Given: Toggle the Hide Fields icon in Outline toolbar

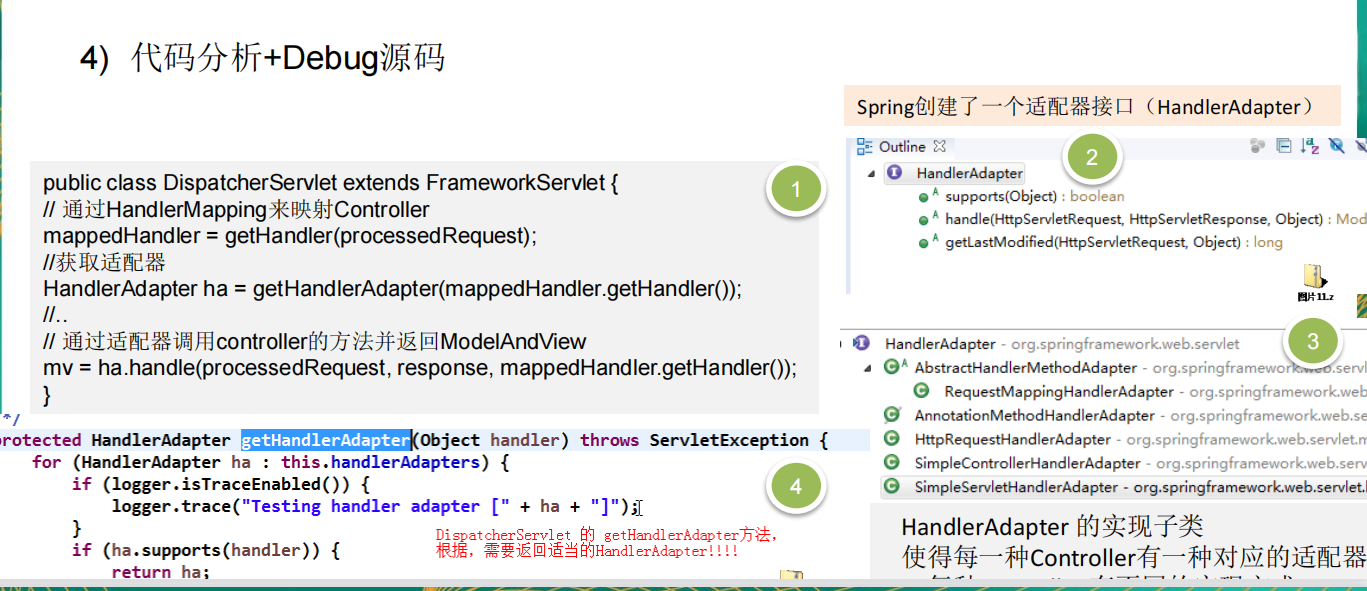Looking at the screenshot, I should click(x=1337, y=146).
